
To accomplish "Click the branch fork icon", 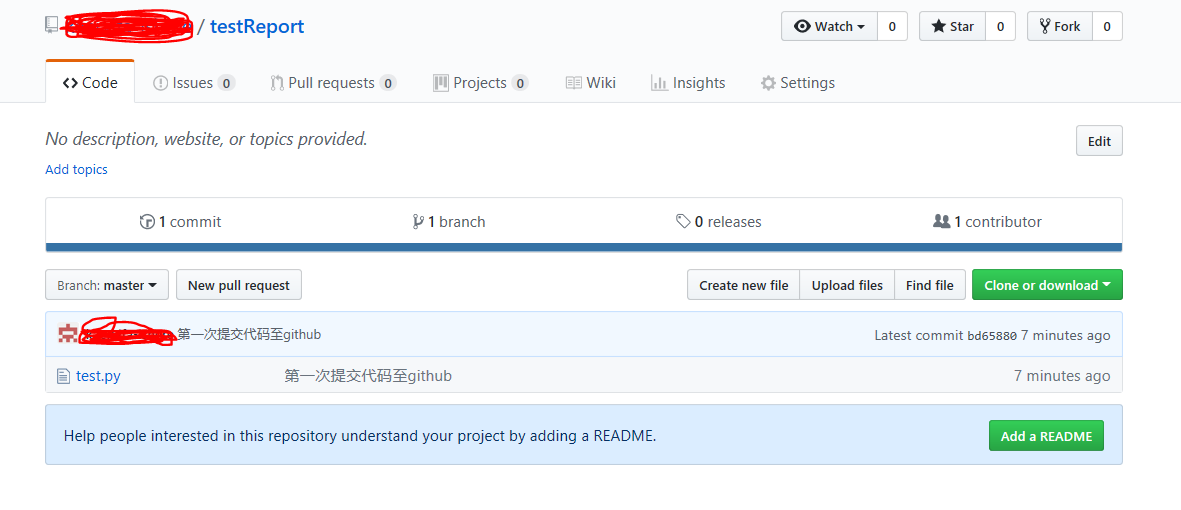I will tap(418, 221).
